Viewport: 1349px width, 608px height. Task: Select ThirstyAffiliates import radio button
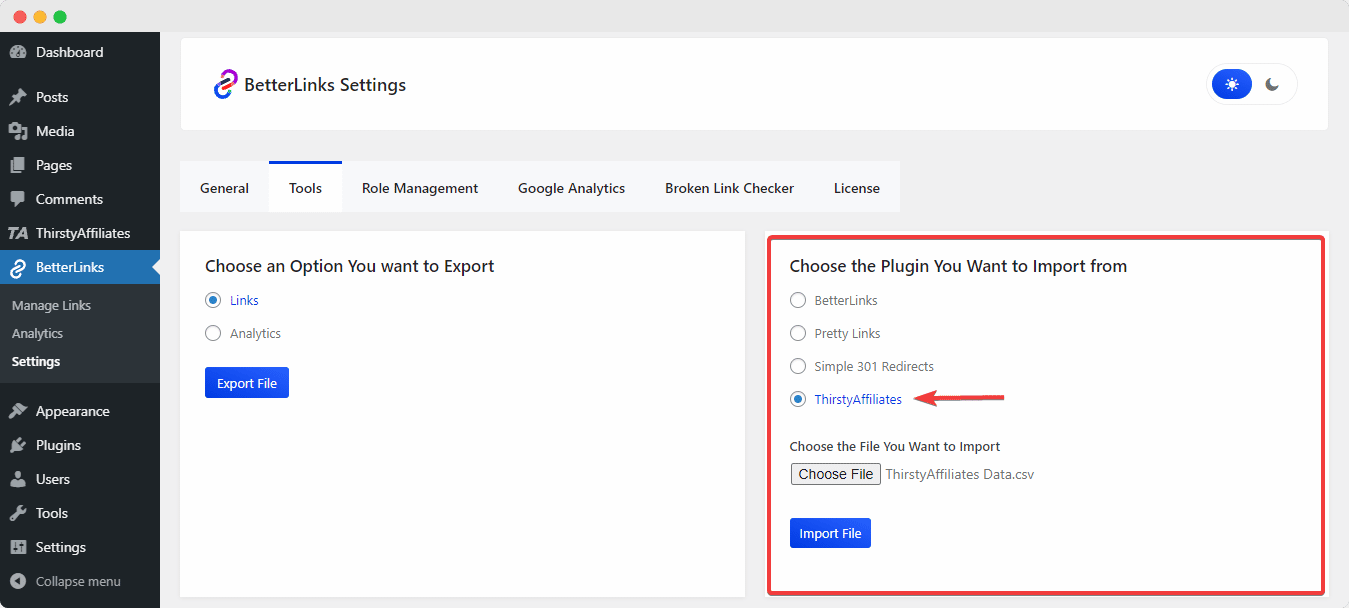[x=798, y=399]
